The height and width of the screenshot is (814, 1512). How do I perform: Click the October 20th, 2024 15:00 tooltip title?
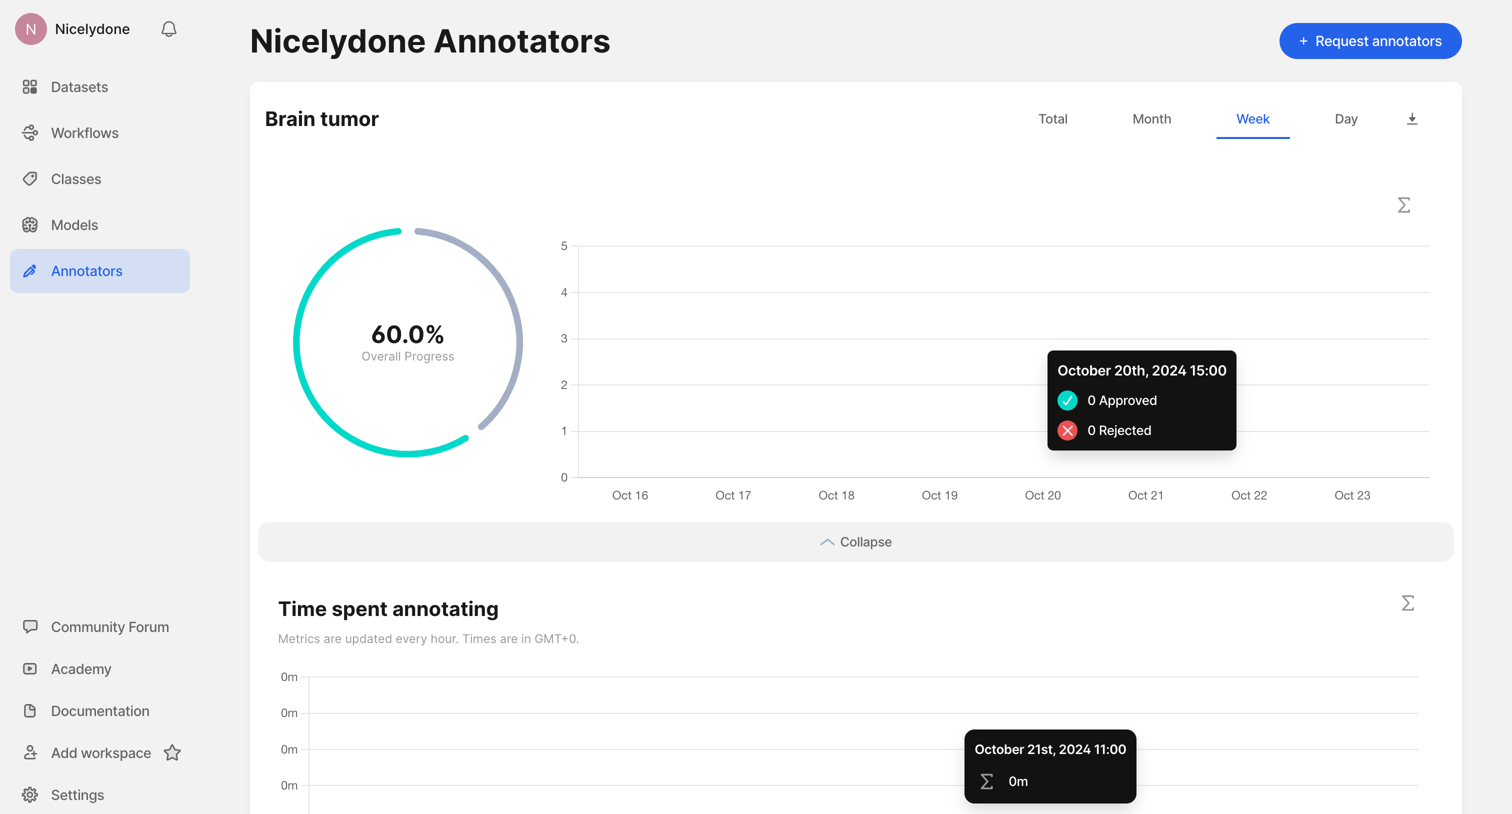1142,370
